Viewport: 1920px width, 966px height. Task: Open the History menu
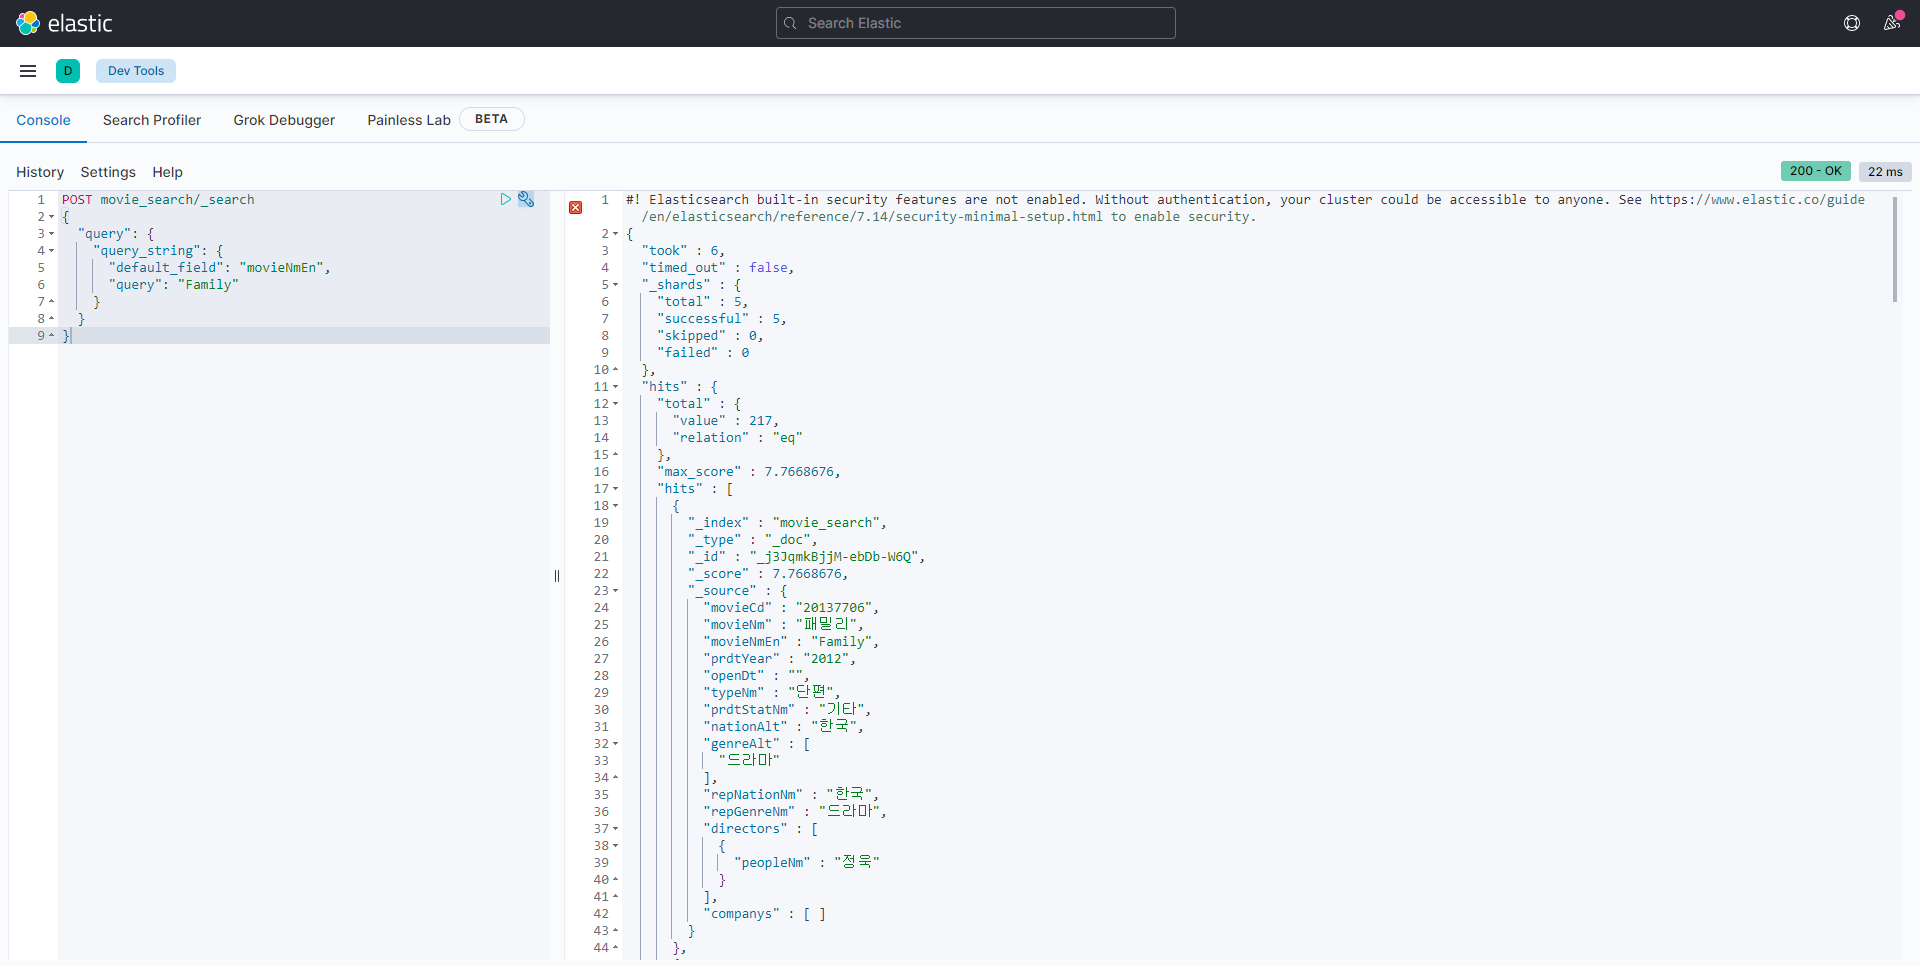(x=40, y=172)
